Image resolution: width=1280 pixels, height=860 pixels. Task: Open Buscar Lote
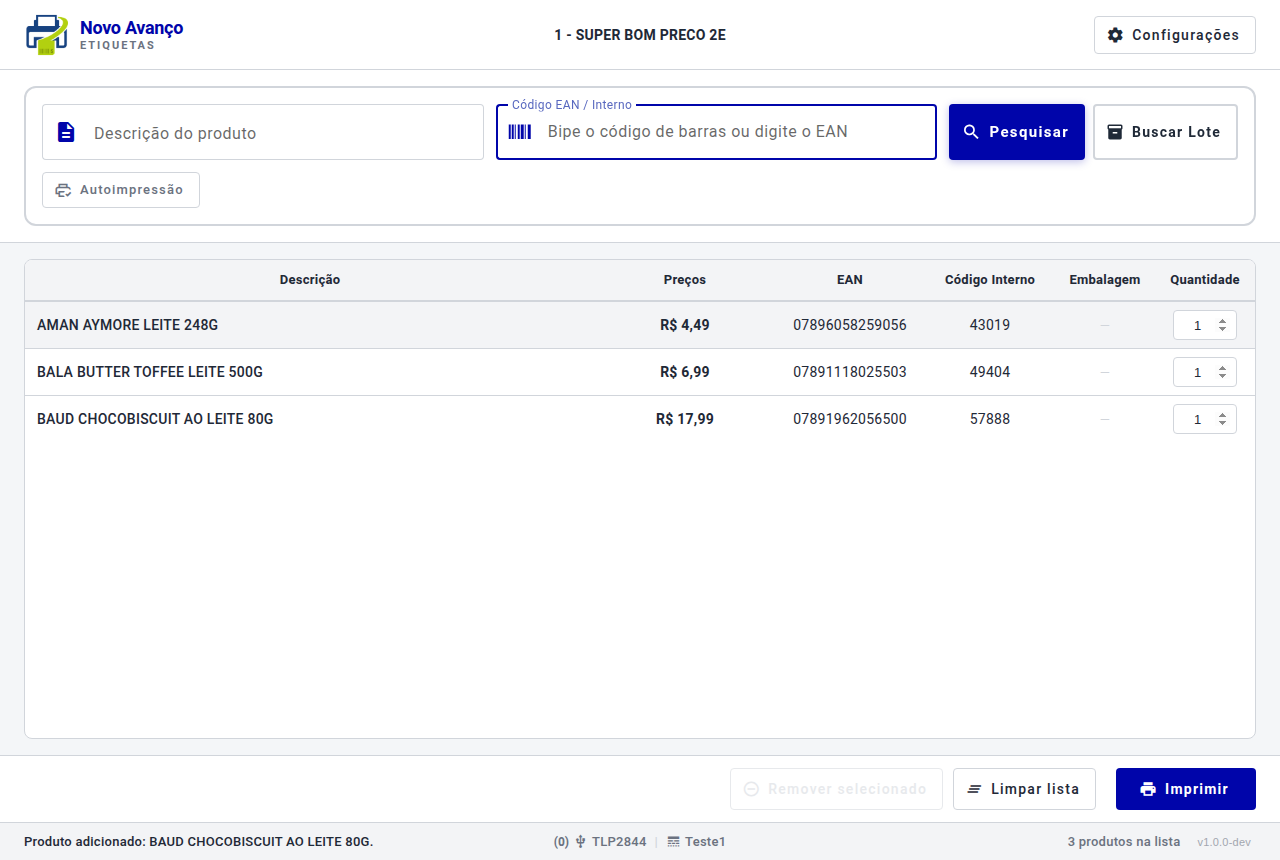[1165, 132]
